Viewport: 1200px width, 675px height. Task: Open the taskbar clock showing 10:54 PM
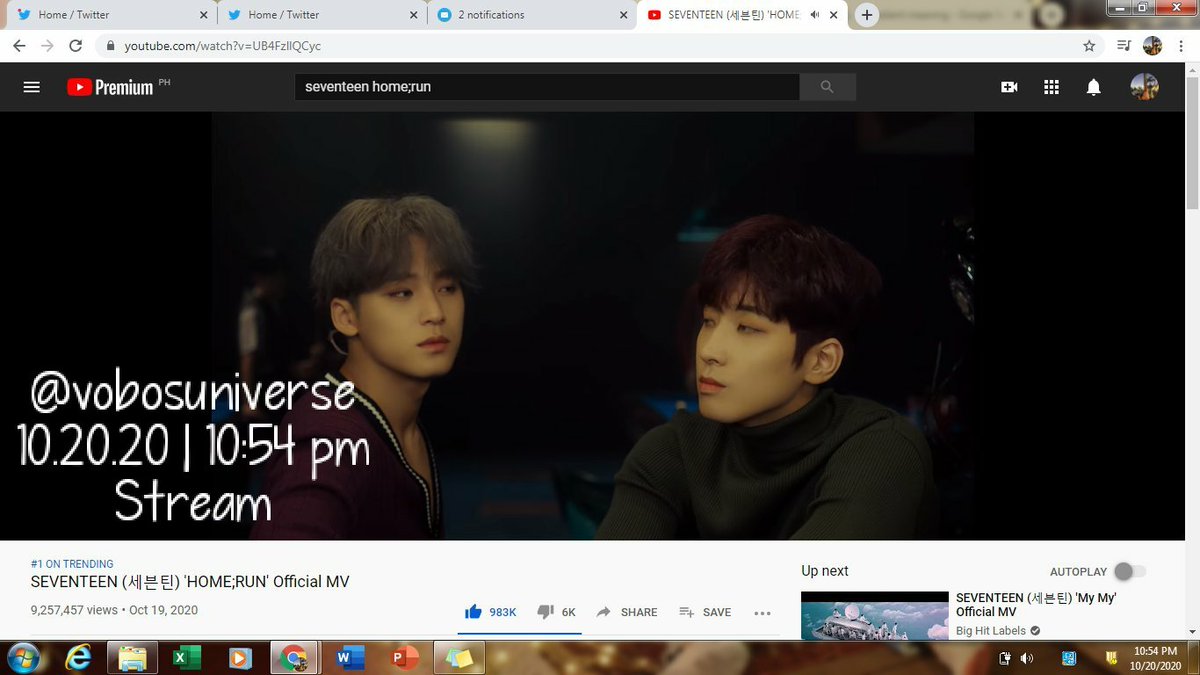pyautogui.click(x=1155, y=658)
